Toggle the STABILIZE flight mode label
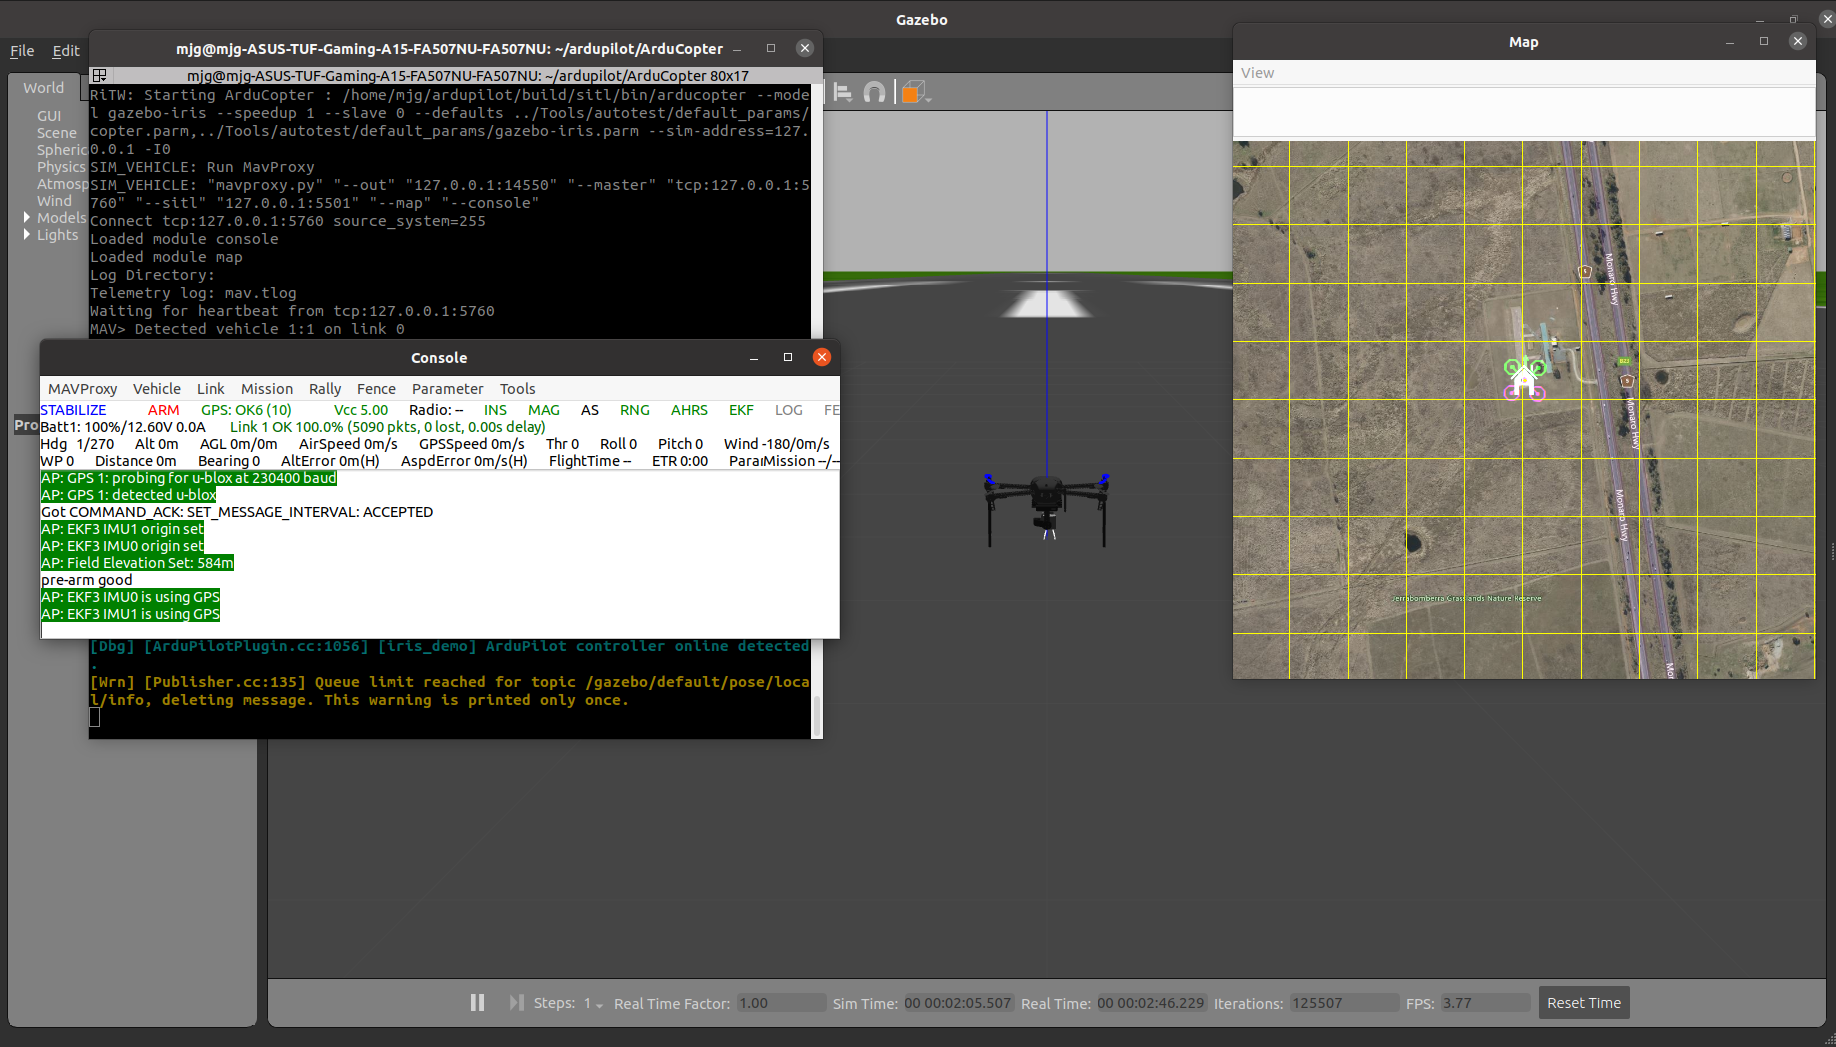This screenshot has width=1836, height=1047. pos(73,410)
